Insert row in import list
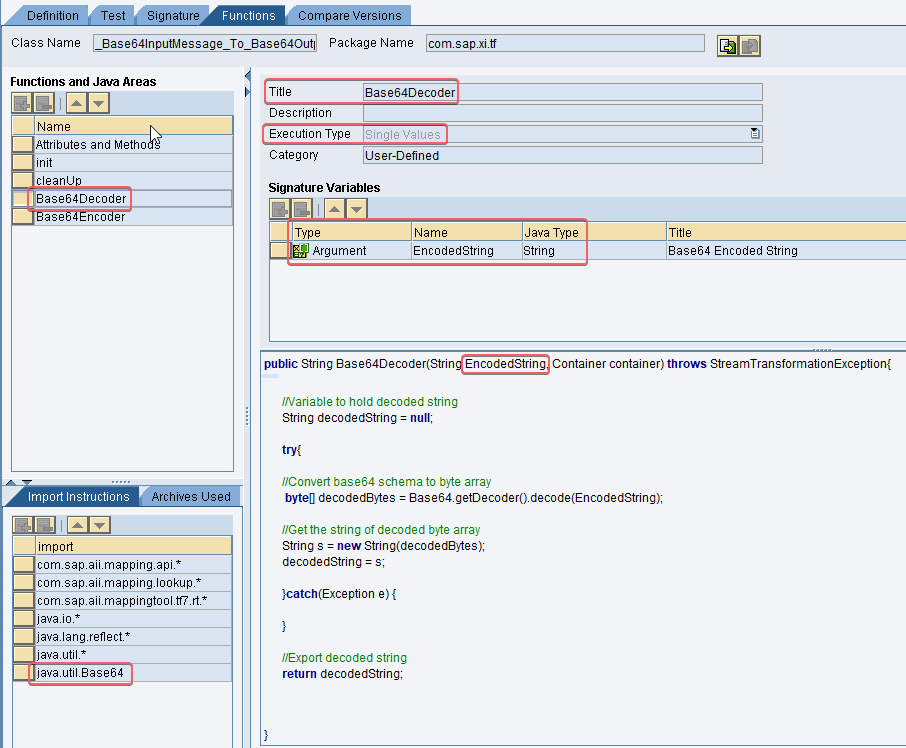Viewport: 906px width, 748px height. coord(23,525)
